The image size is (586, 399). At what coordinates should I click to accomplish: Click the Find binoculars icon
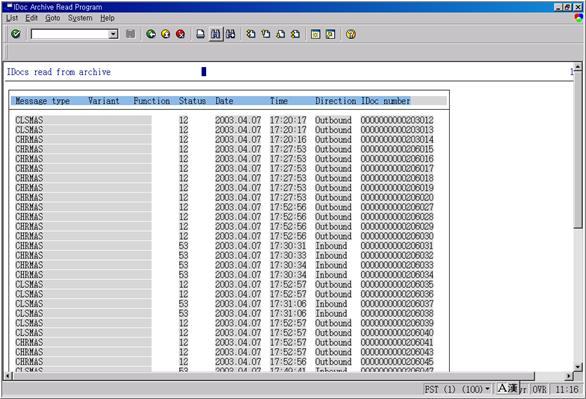click(215, 34)
